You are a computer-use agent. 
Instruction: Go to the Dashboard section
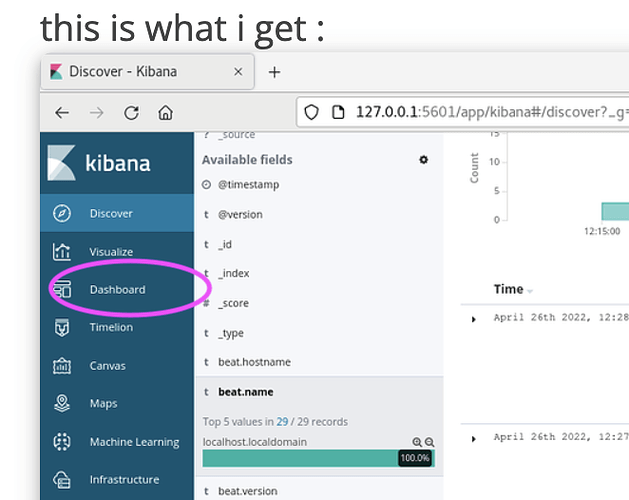tap(117, 289)
